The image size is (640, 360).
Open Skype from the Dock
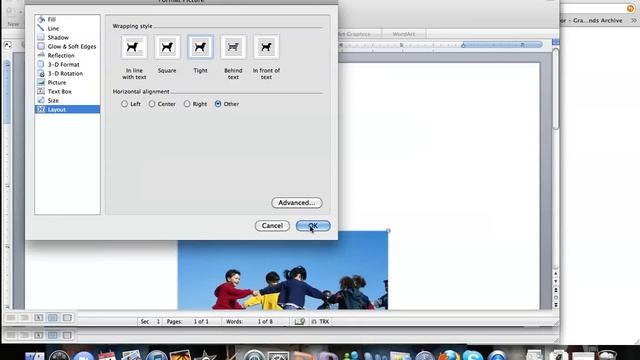pos(473,355)
